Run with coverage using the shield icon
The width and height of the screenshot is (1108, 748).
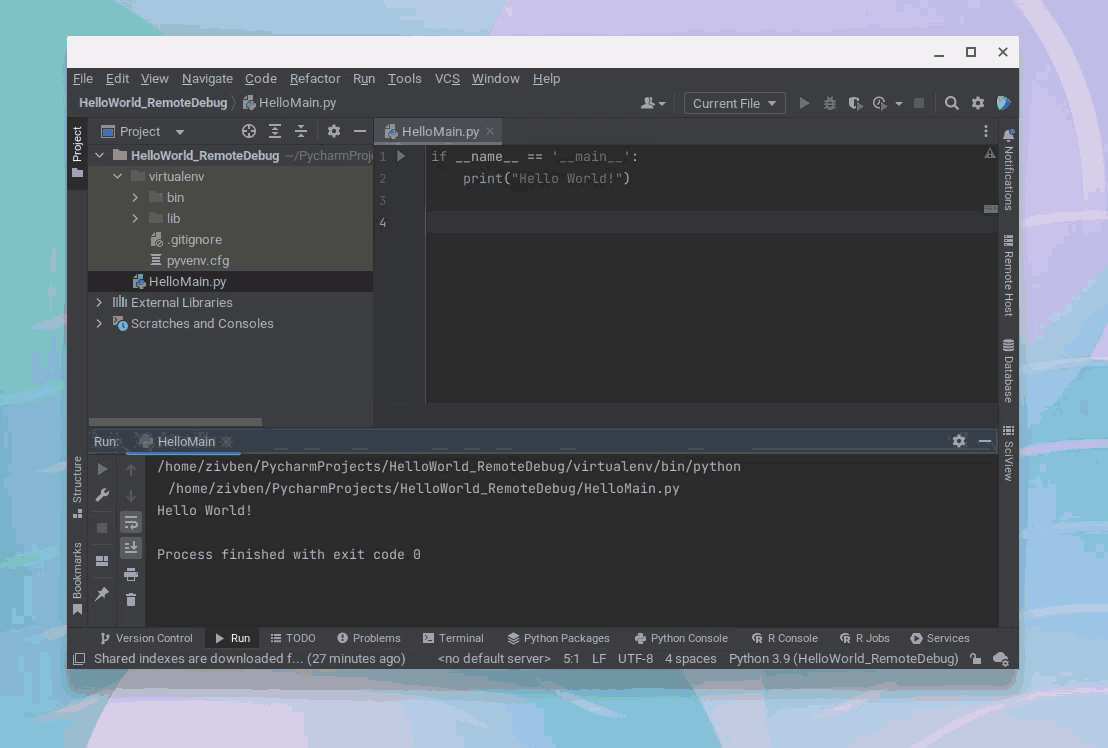coord(855,103)
